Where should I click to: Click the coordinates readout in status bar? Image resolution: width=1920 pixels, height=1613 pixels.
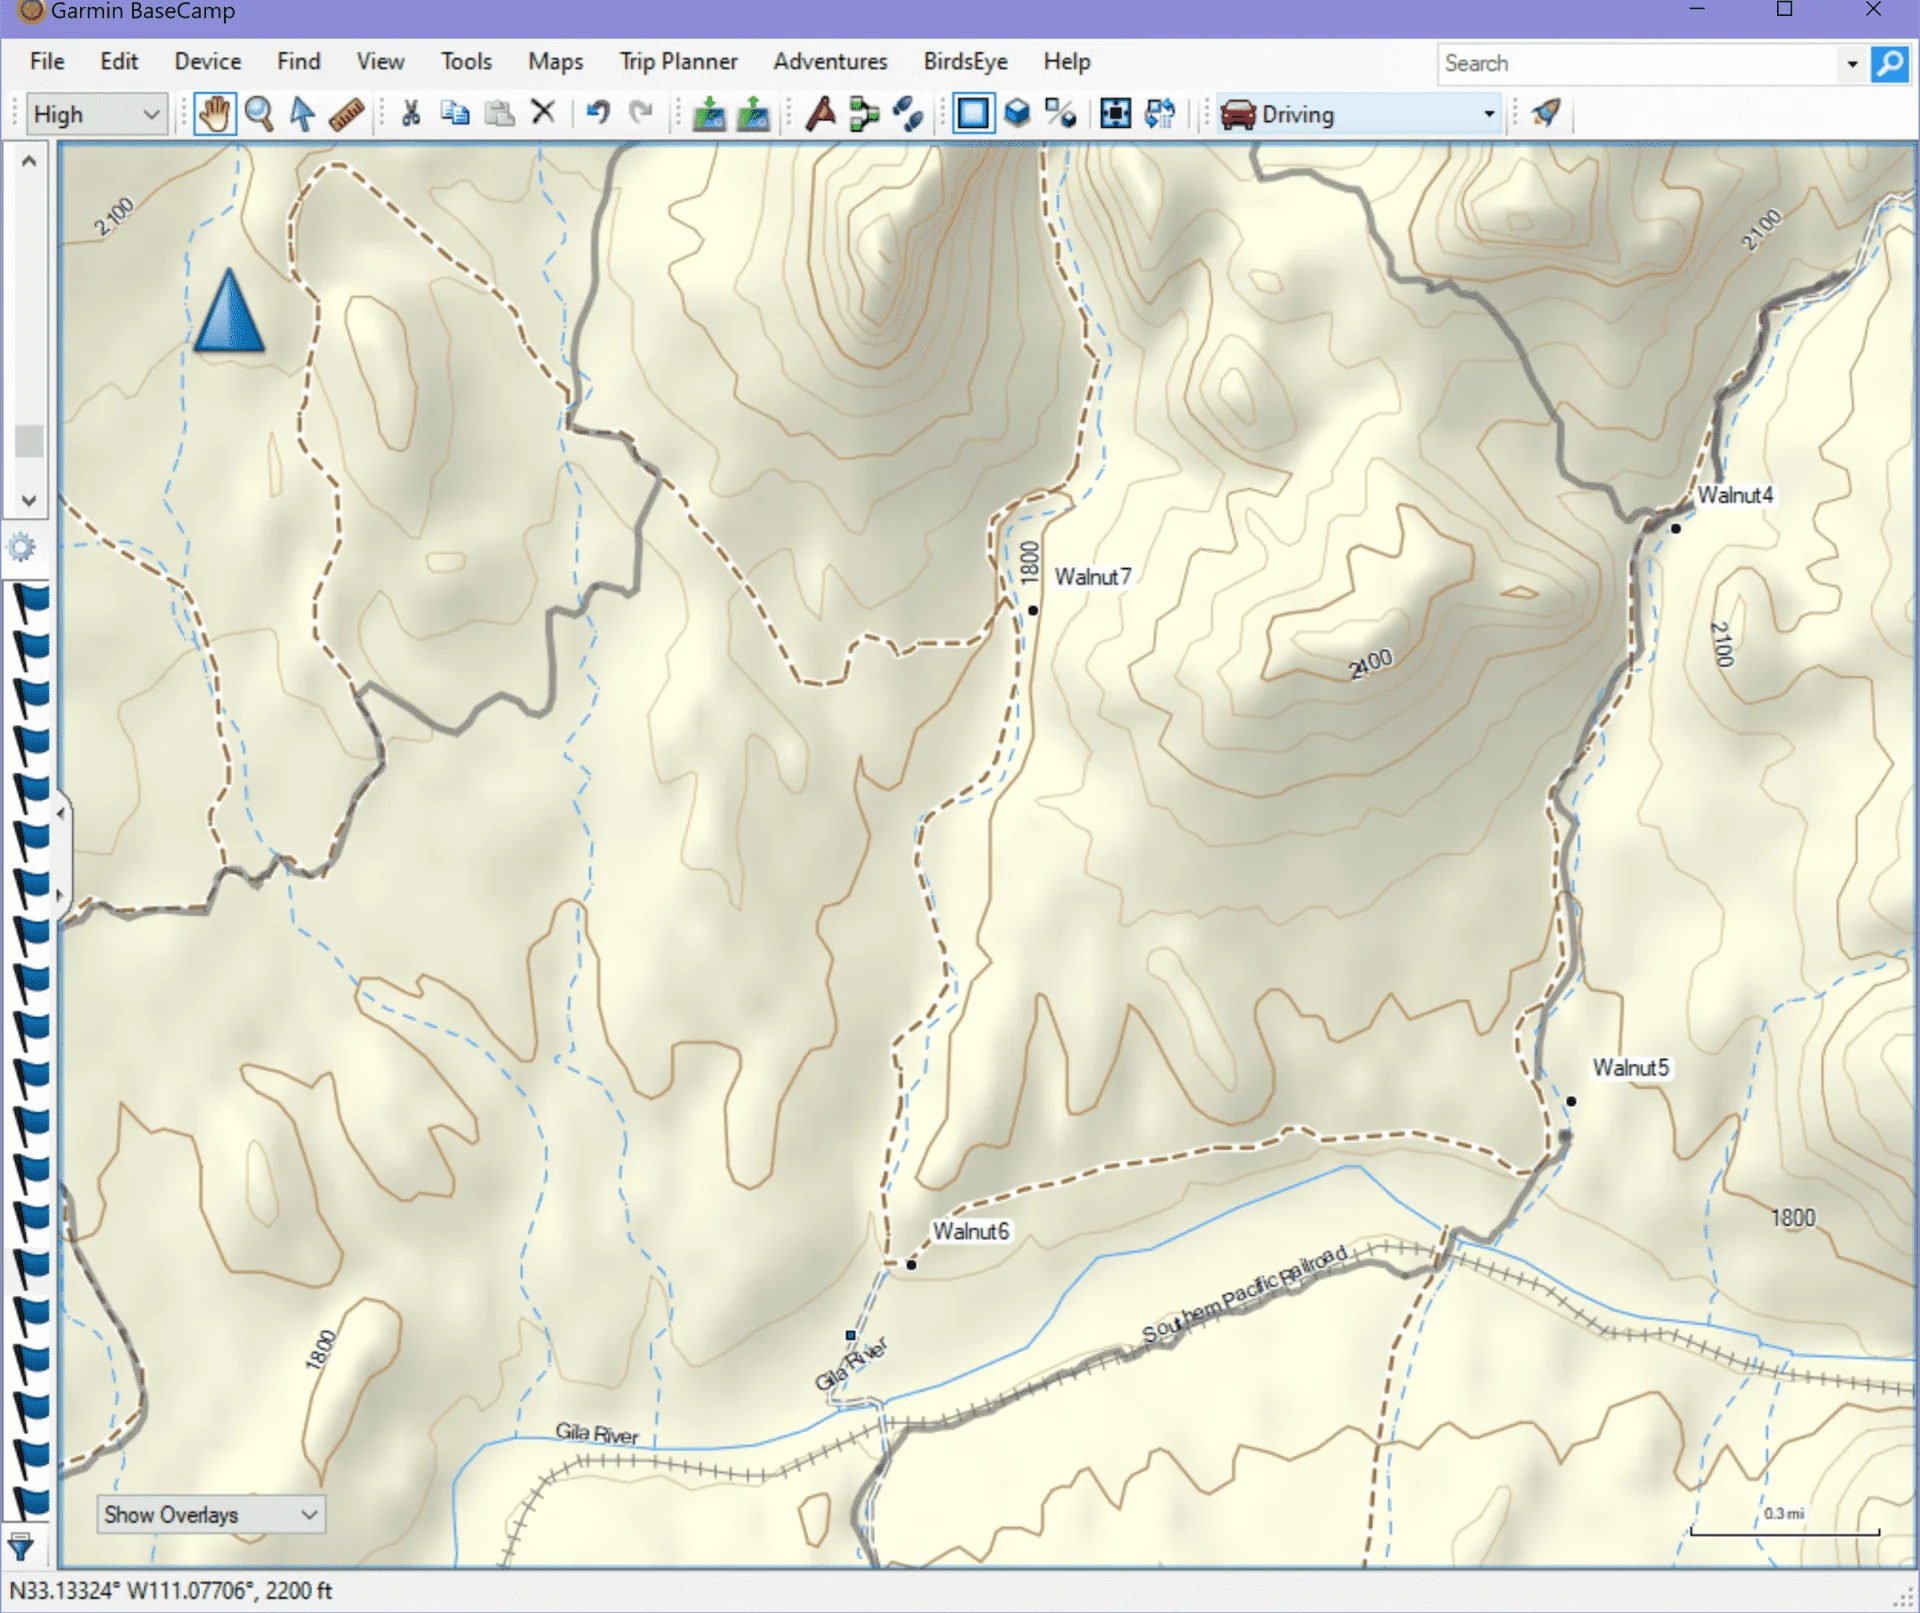coord(170,1591)
